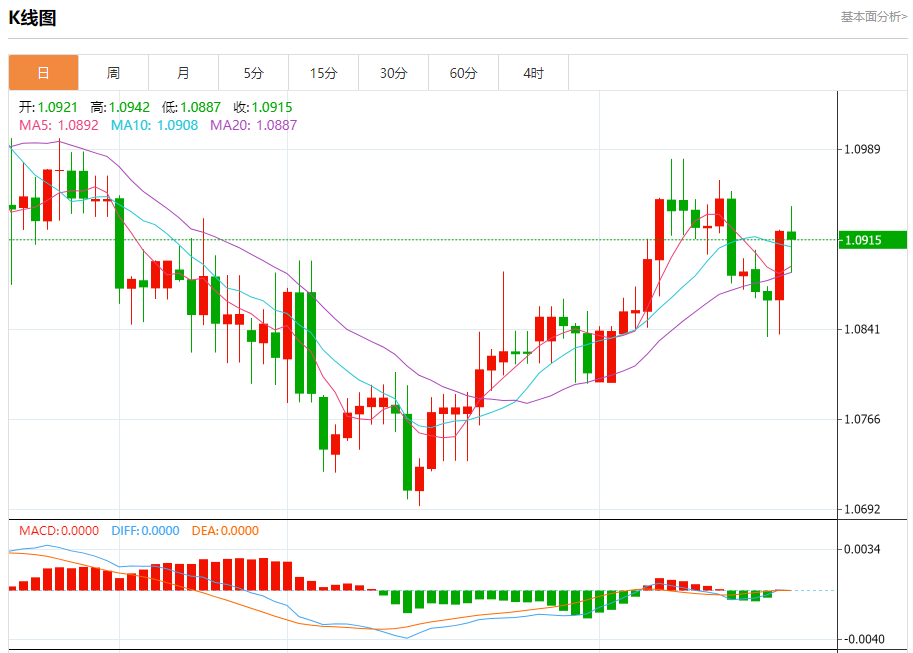The image size is (913, 653).
Task: Click the MA5: 1.0892 indicator text
Action: (59, 125)
